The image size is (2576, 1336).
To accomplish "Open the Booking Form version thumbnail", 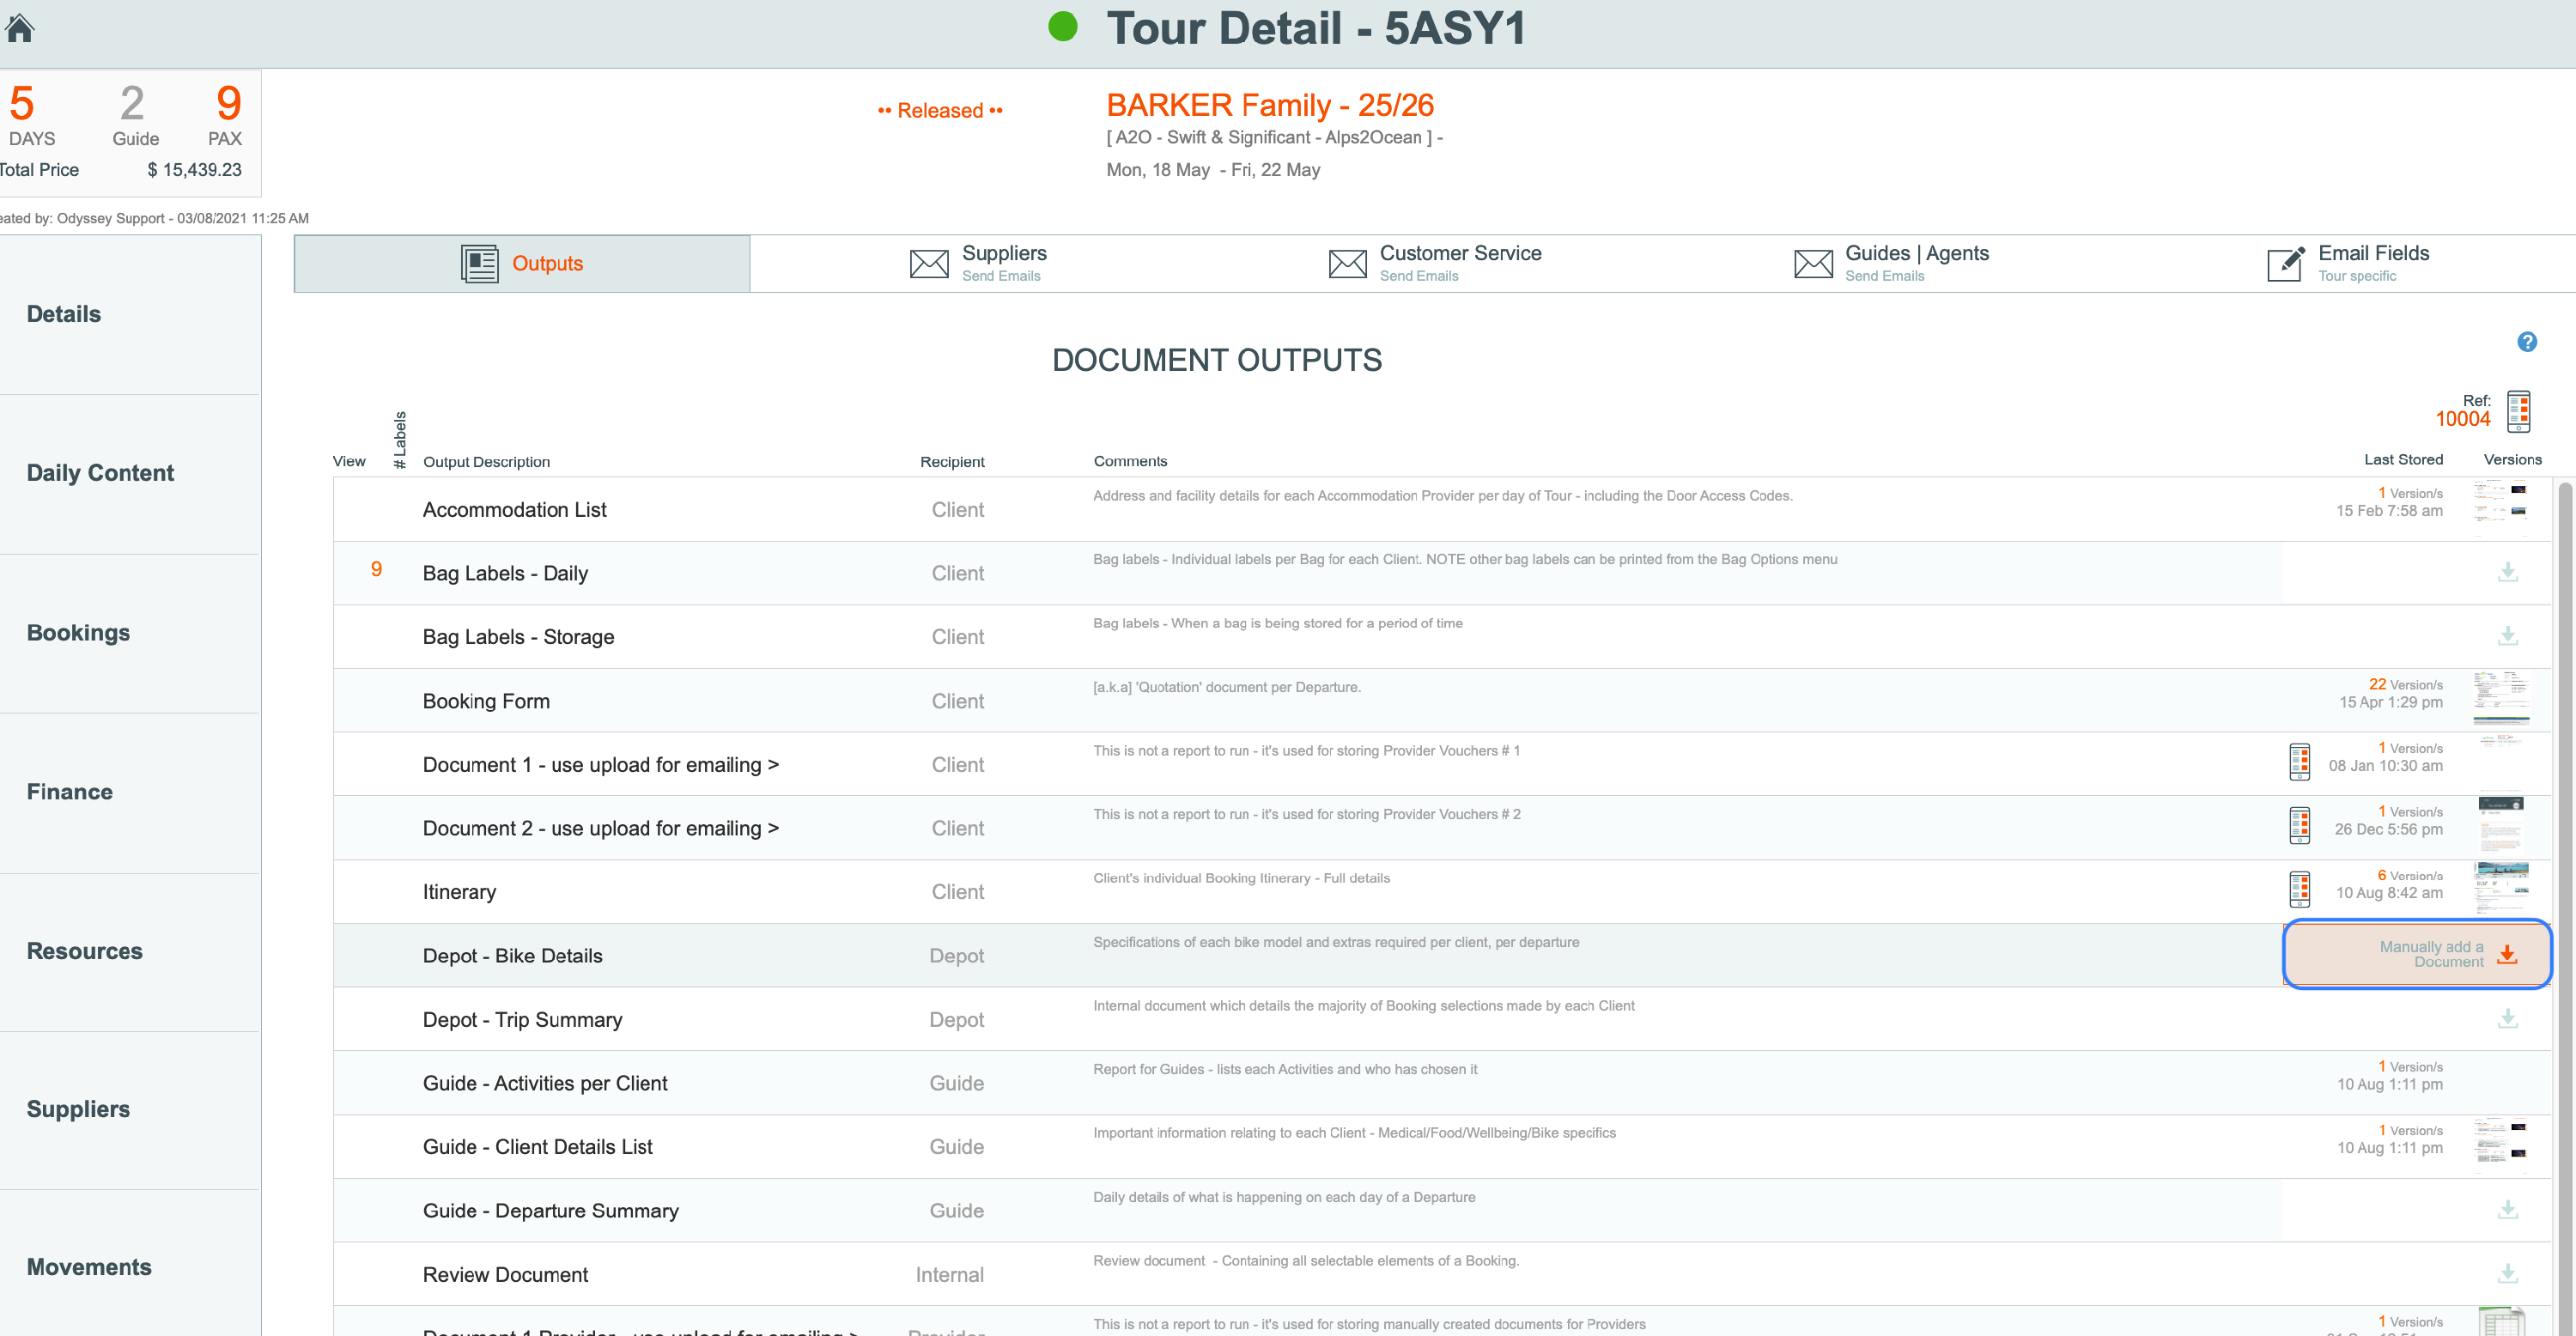I will tap(2500, 698).
